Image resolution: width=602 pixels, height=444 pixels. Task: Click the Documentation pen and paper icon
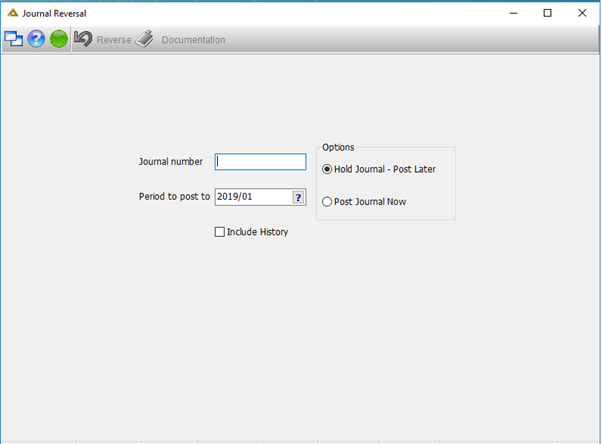(x=144, y=39)
